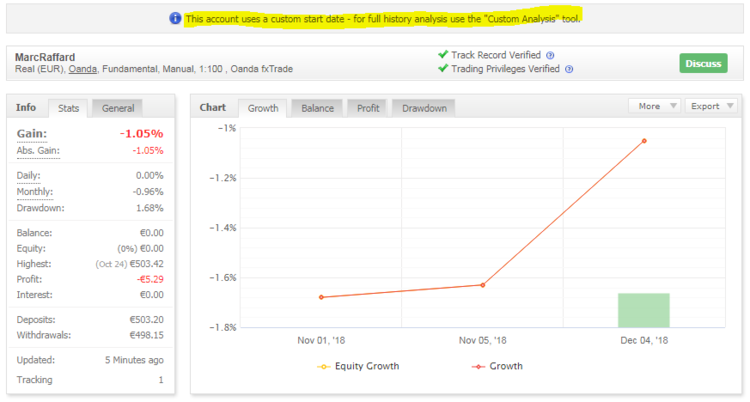Switch to the Stats tab

click(68, 108)
